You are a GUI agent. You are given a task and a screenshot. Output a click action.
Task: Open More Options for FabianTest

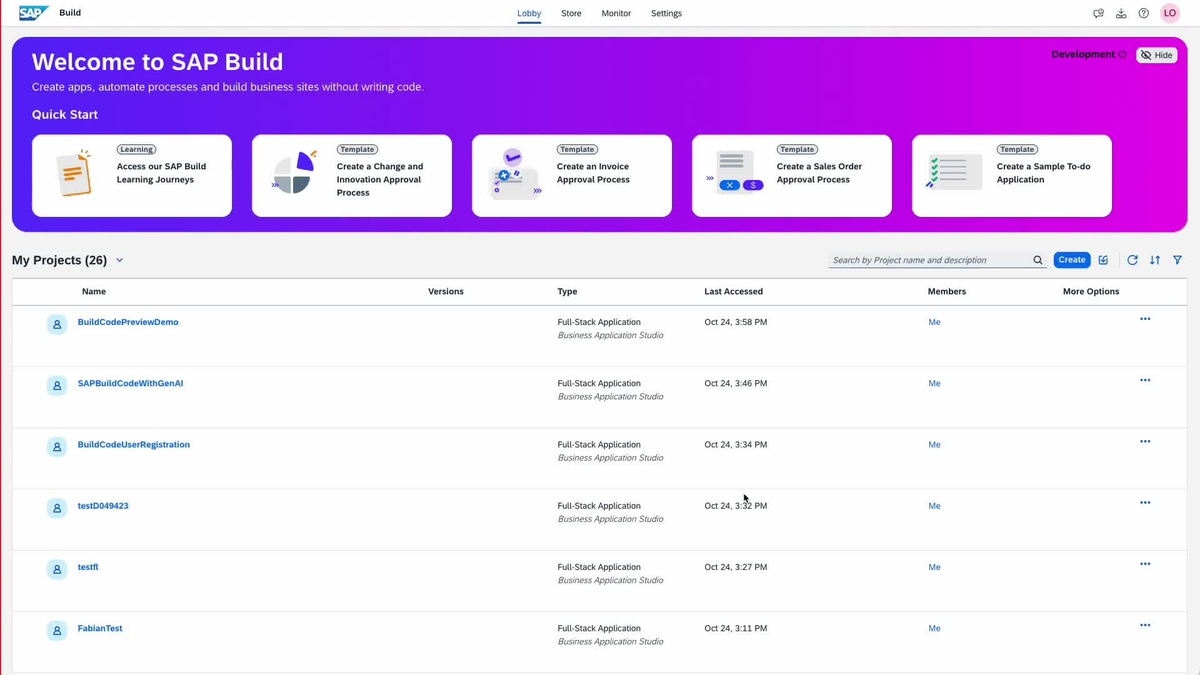(x=1144, y=624)
